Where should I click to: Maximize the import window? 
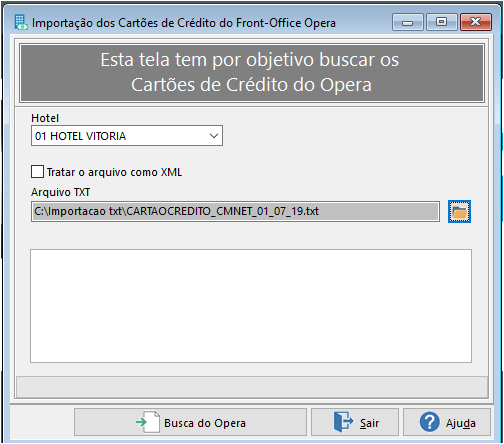click(442, 22)
